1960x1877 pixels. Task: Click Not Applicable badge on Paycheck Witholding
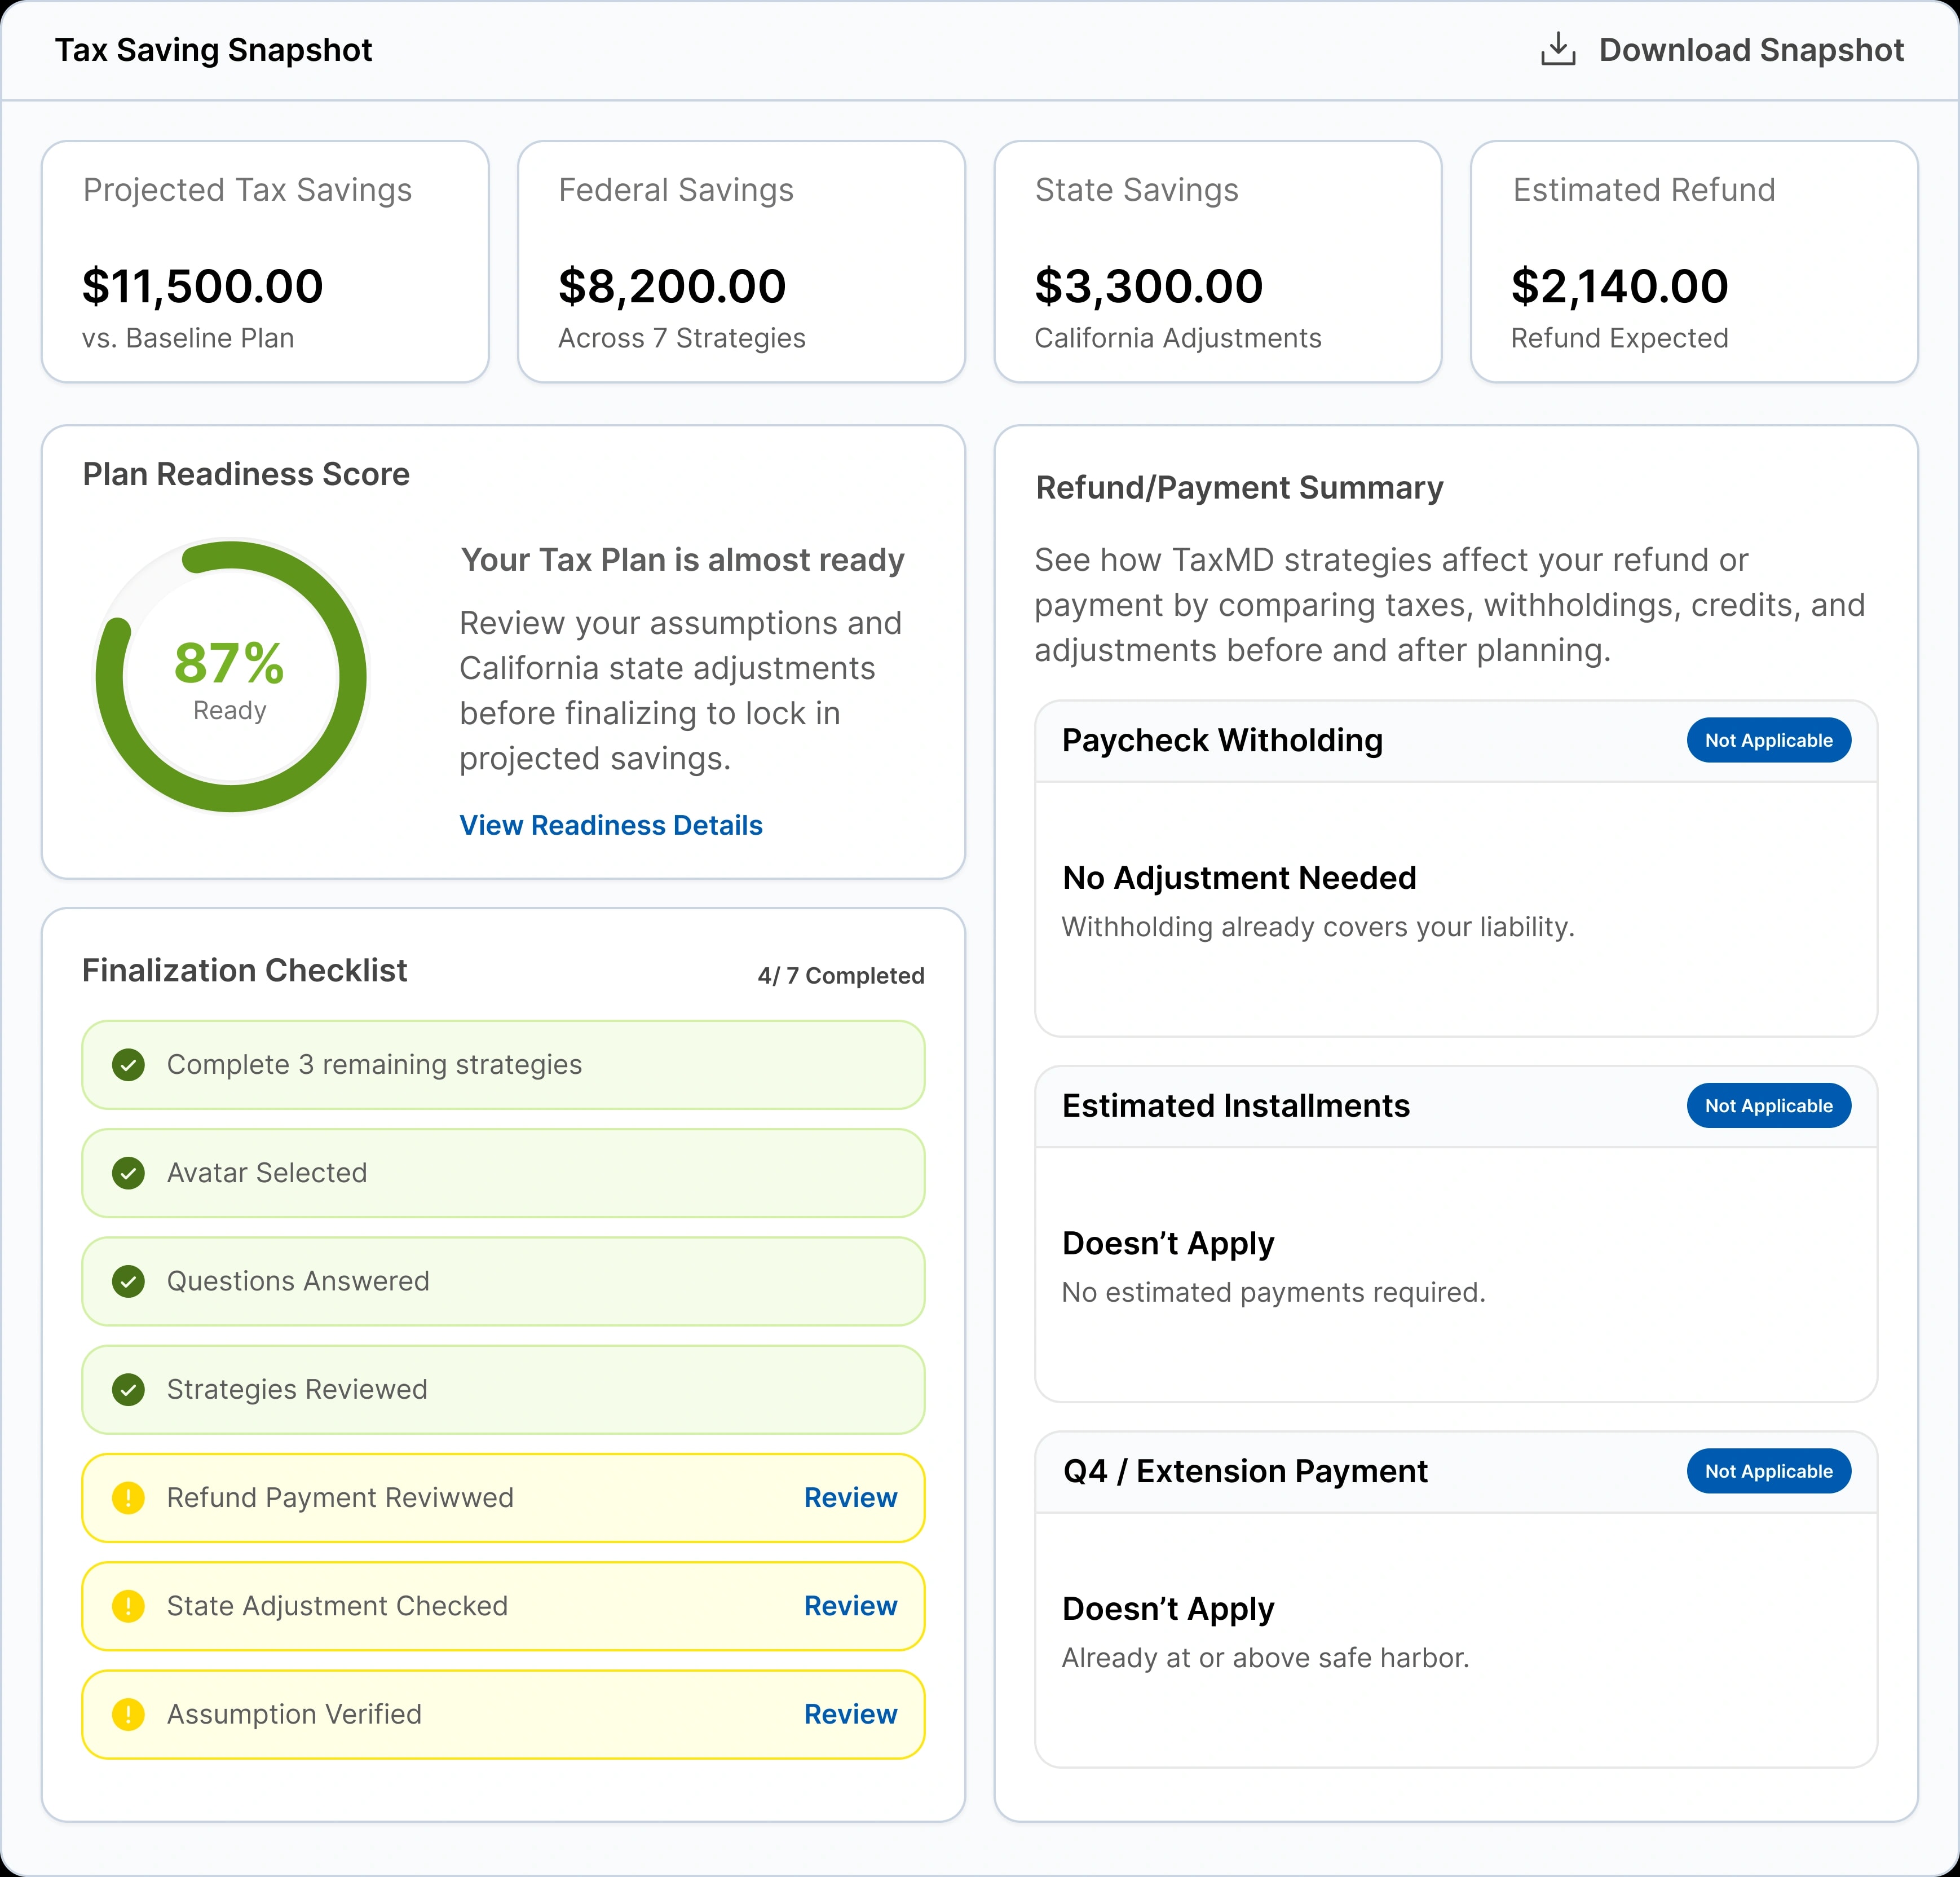pyautogui.click(x=1768, y=740)
